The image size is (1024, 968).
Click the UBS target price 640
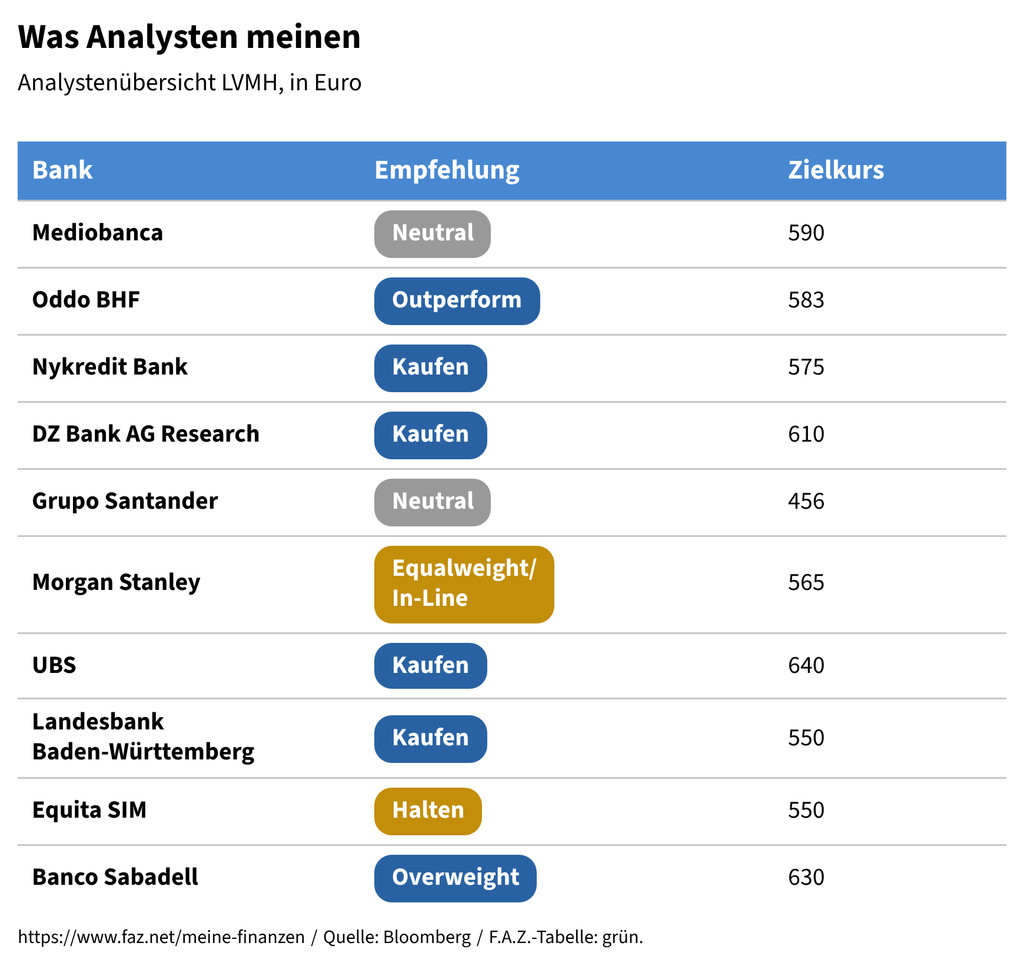tap(806, 665)
